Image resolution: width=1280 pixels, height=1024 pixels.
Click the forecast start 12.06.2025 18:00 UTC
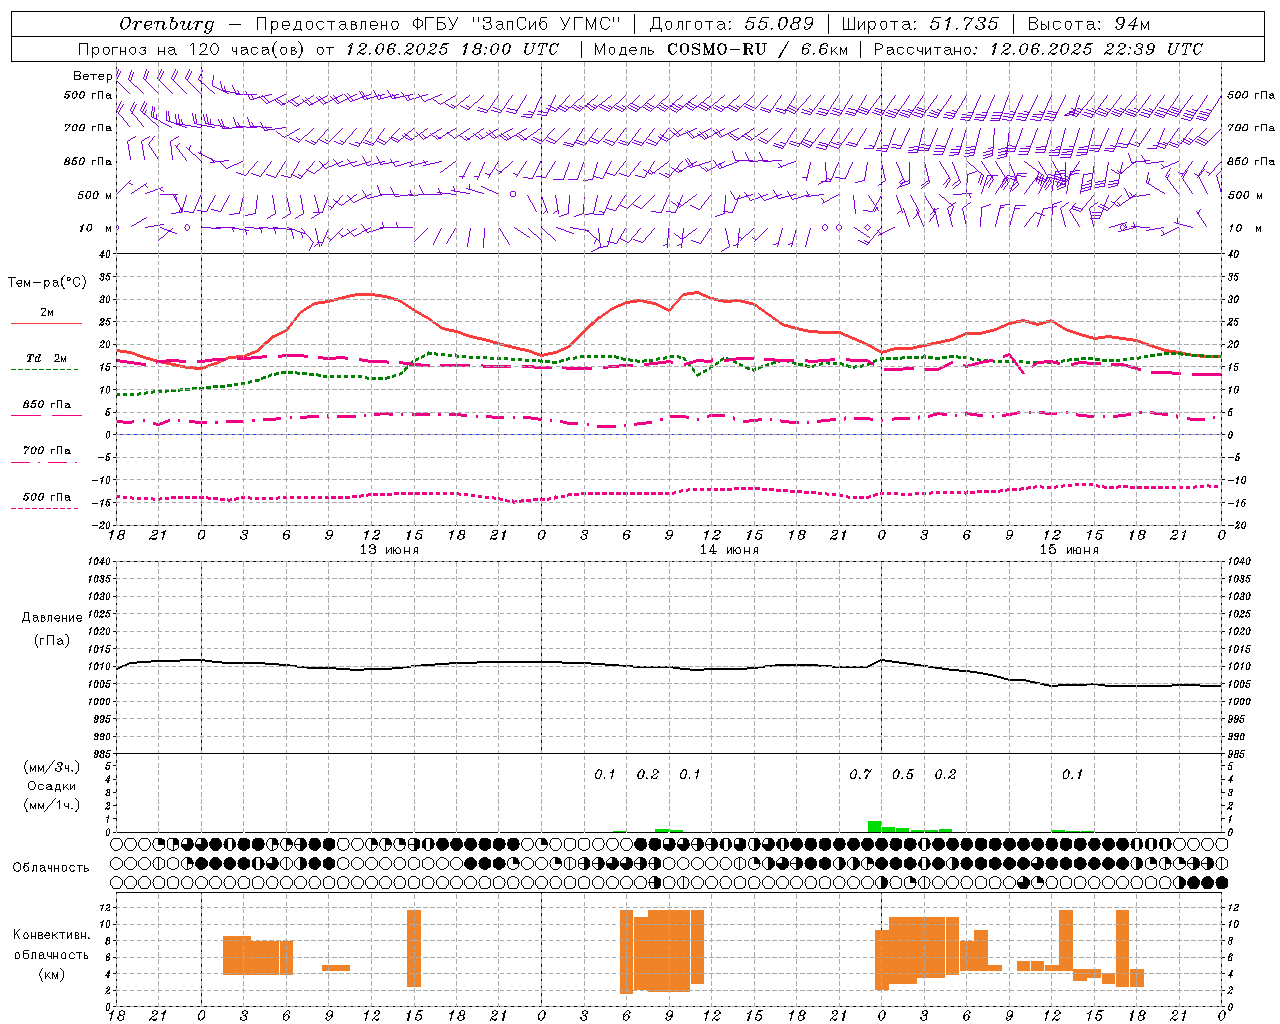451,49
